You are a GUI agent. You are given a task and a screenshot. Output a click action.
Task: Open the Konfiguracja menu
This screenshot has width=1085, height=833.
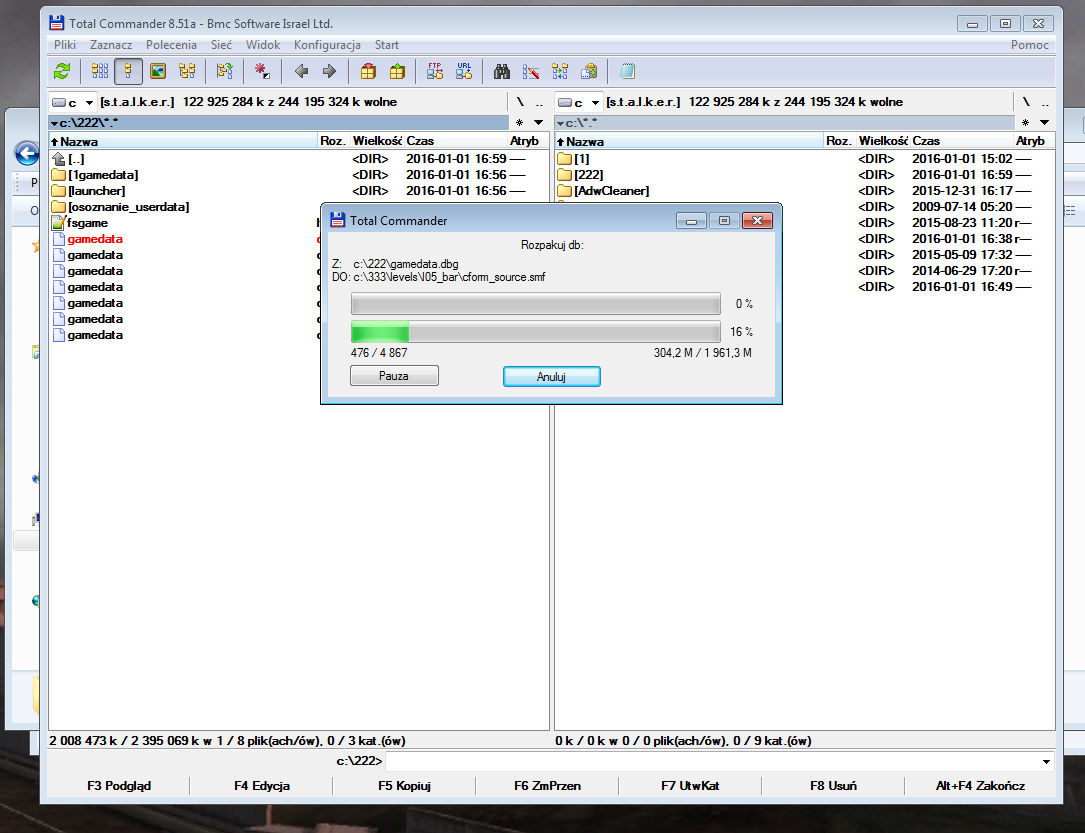click(327, 45)
